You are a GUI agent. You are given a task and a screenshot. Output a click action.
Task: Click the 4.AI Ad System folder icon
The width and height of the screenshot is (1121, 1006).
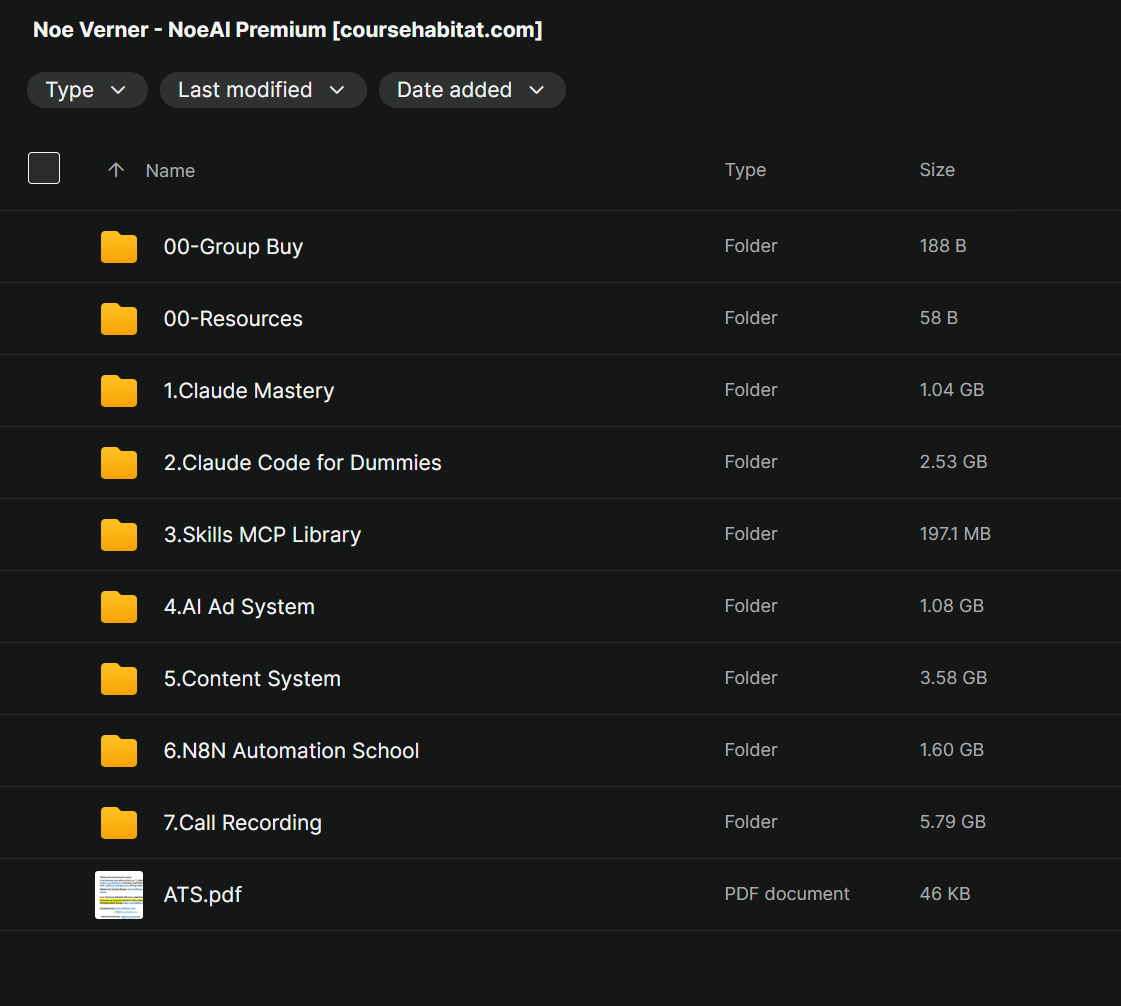click(x=119, y=607)
